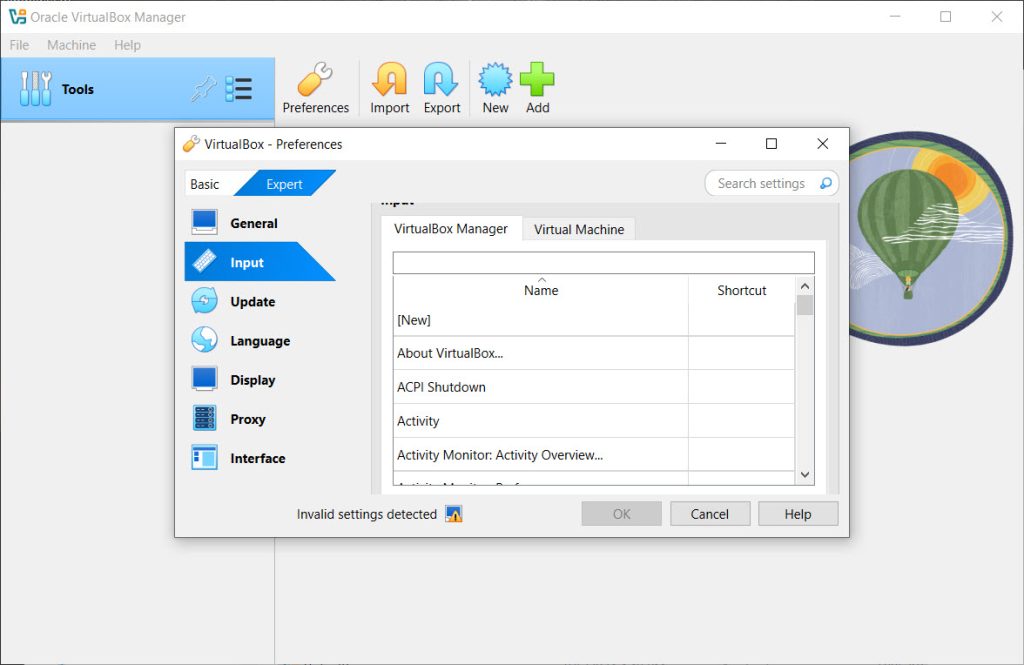
Task: Open the General preferences section
Action: point(260,223)
